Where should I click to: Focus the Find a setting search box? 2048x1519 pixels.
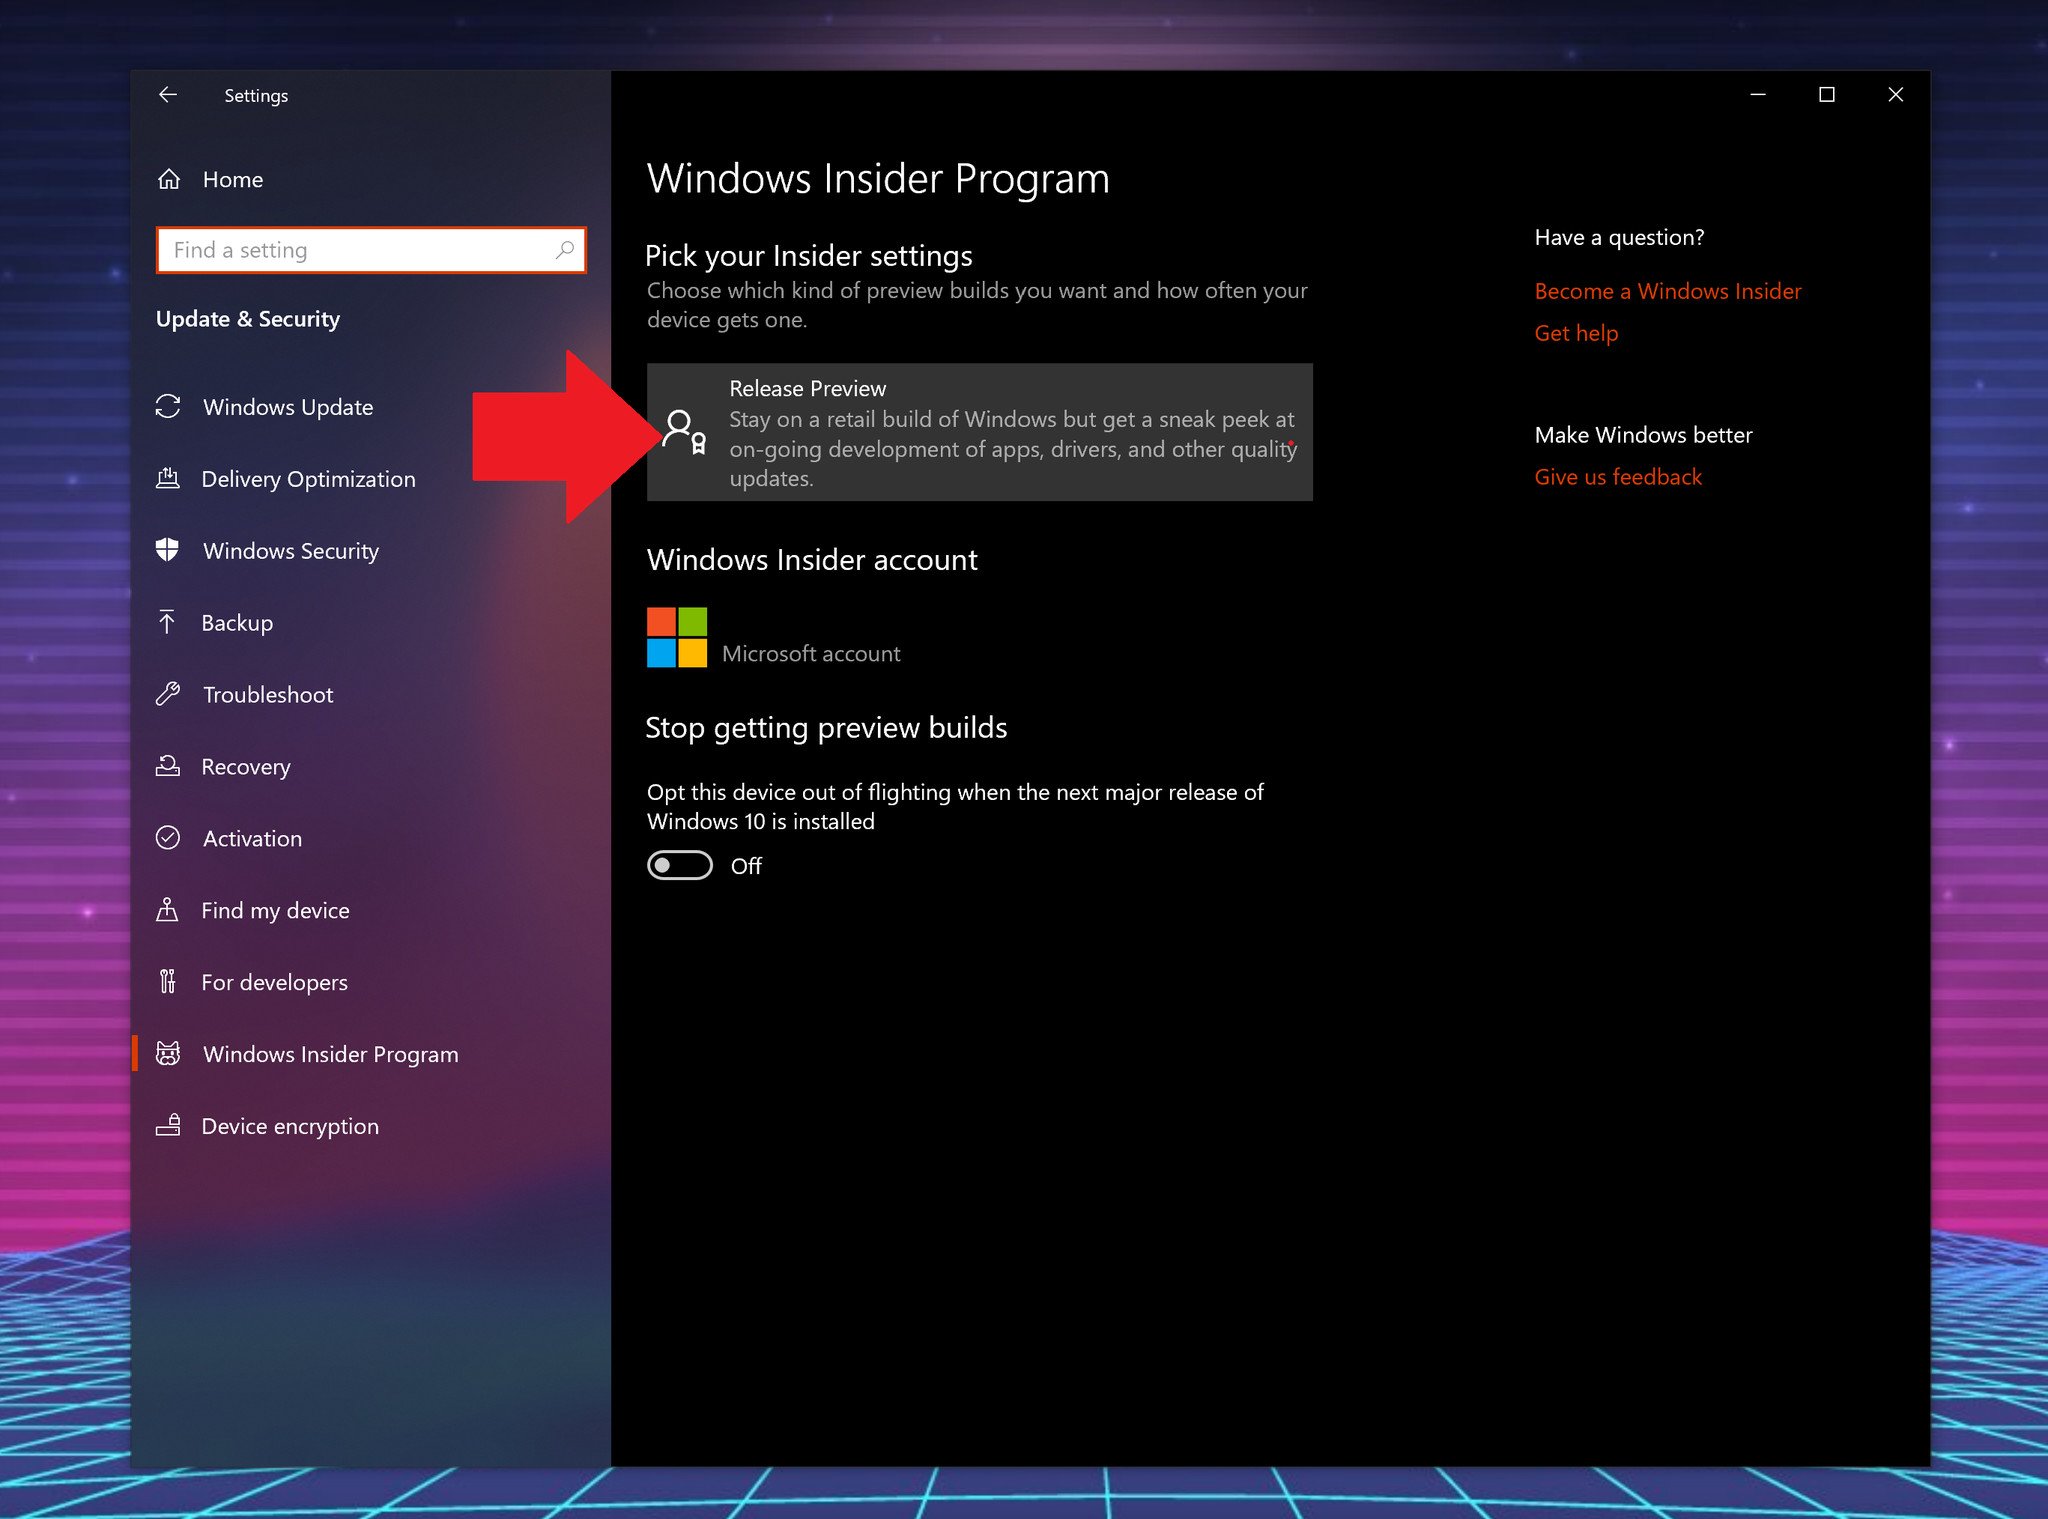point(371,250)
